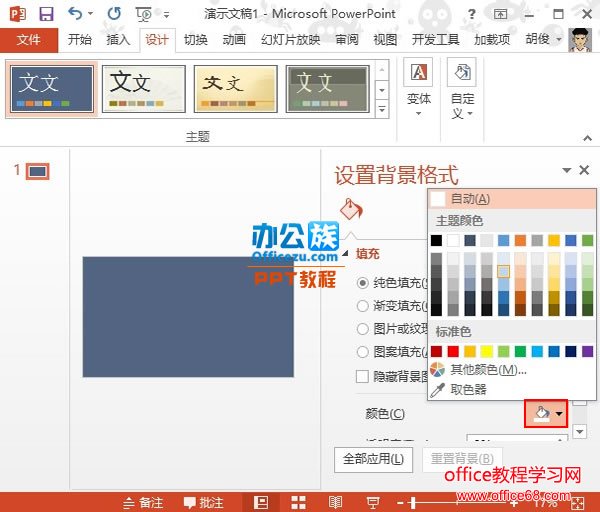Pick the standard red color swatch

click(453, 351)
